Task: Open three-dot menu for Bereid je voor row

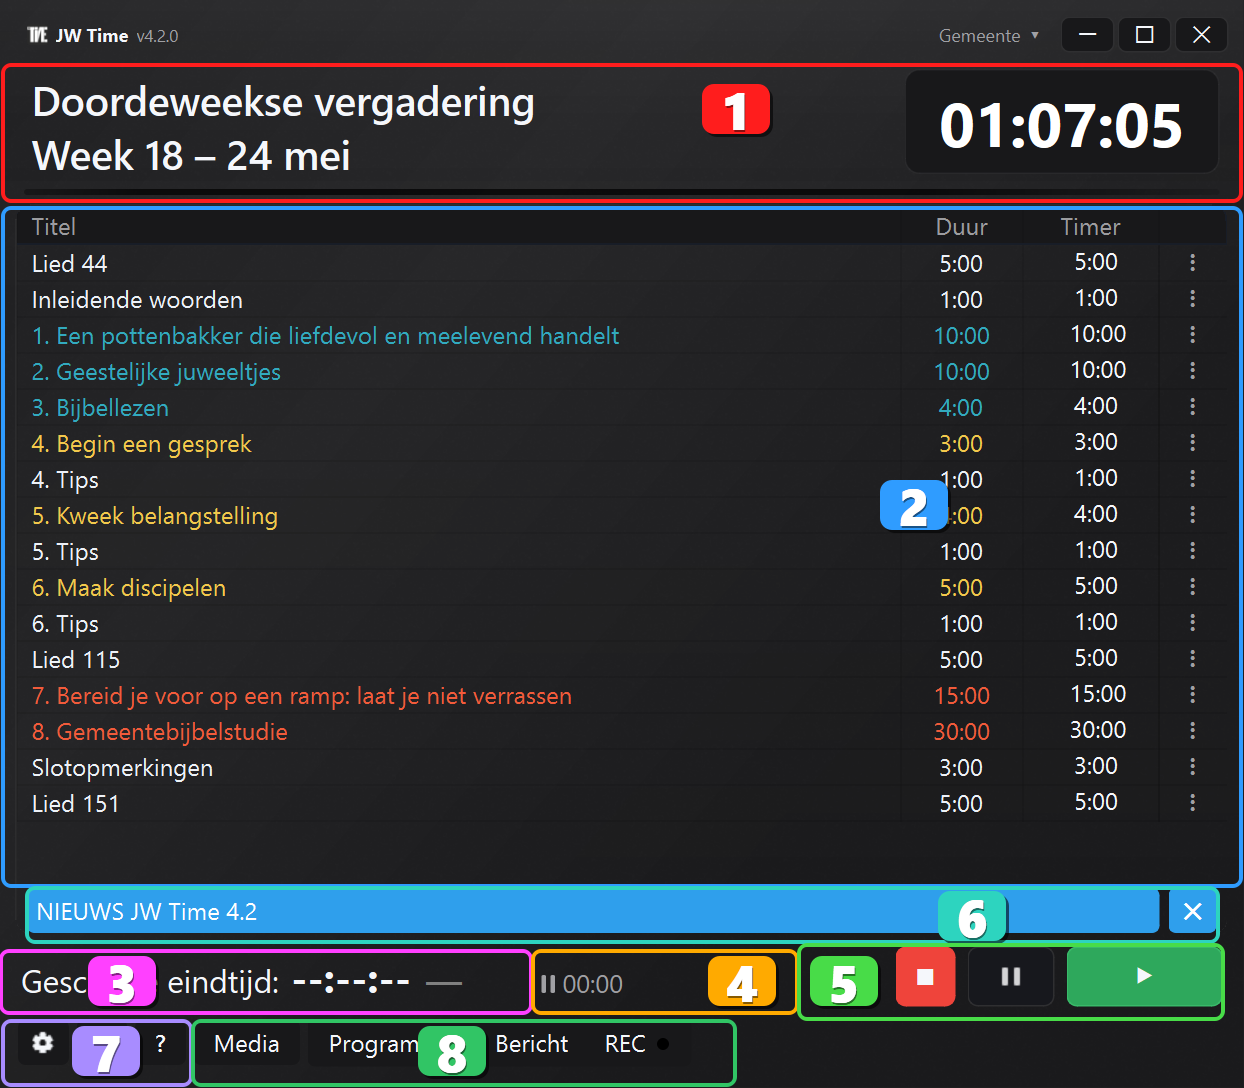Action: [x=1192, y=695]
